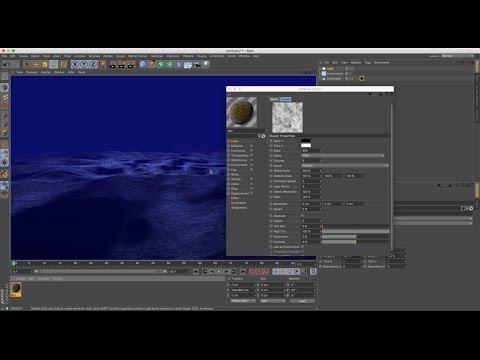Click Go to Start of timeline
The image size is (480, 360).
point(196,272)
